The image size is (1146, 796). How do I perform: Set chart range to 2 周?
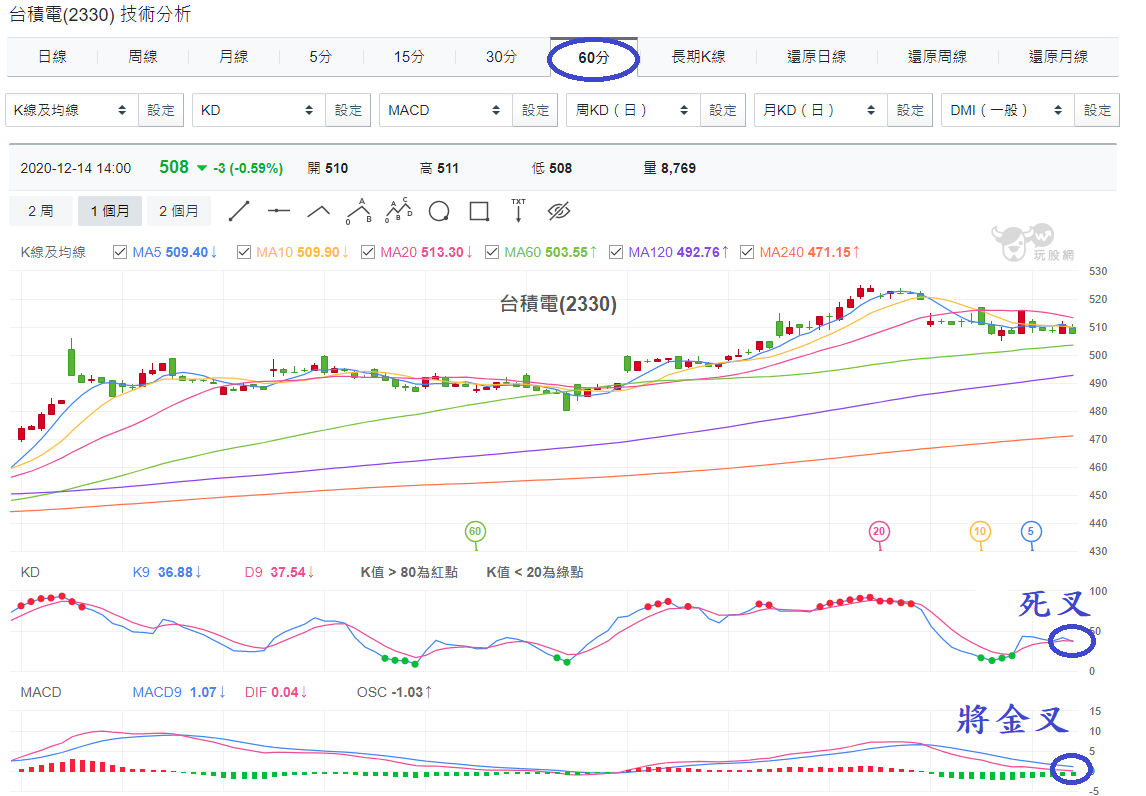pyautogui.click(x=41, y=211)
